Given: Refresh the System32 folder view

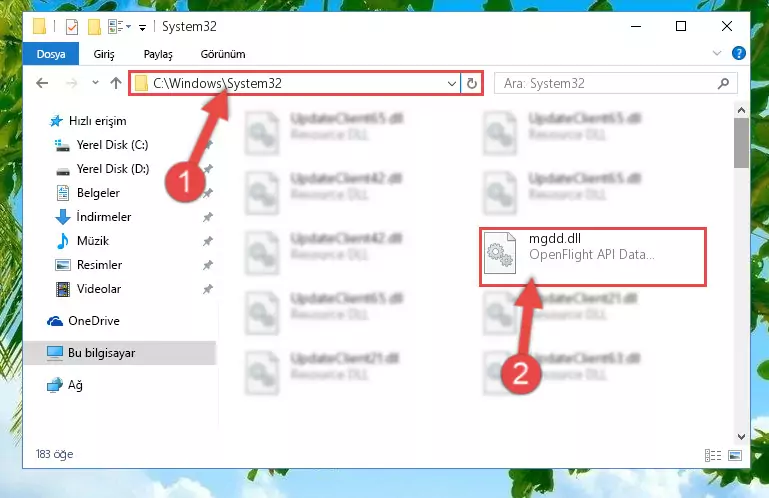Looking at the screenshot, I should tap(471, 83).
